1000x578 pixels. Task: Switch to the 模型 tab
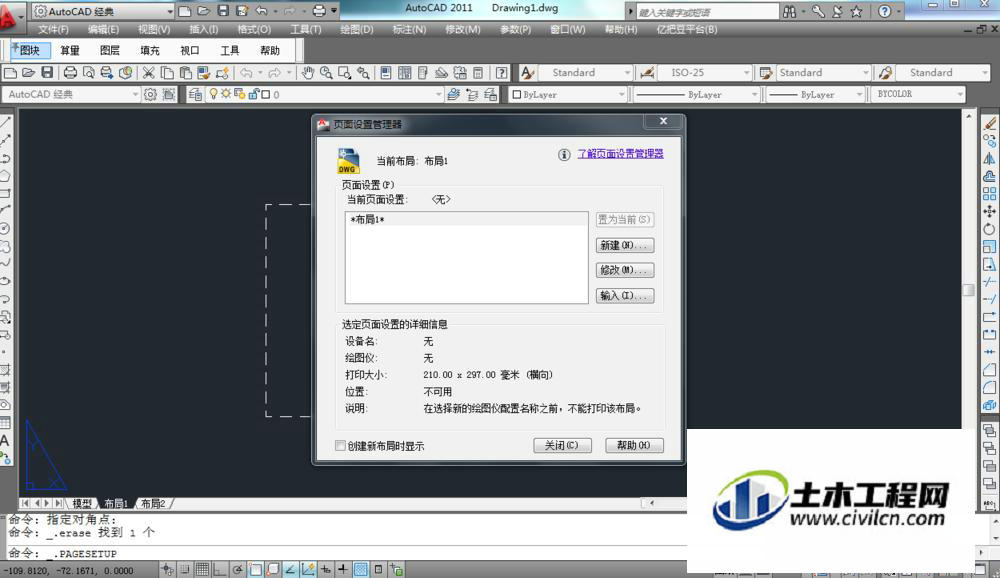click(82, 503)
